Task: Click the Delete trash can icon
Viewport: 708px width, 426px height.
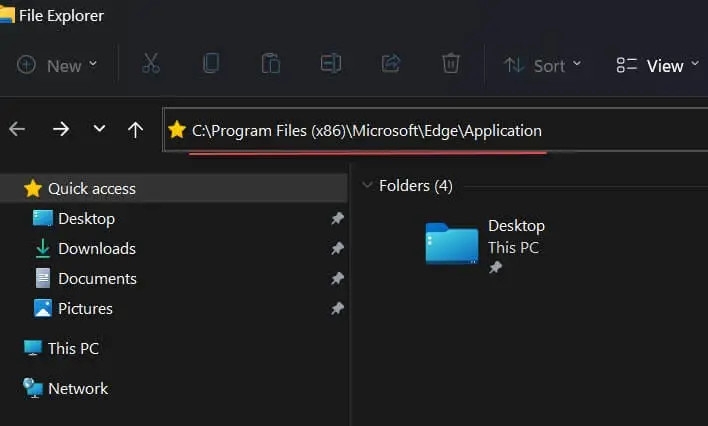Action: (450, 63)
